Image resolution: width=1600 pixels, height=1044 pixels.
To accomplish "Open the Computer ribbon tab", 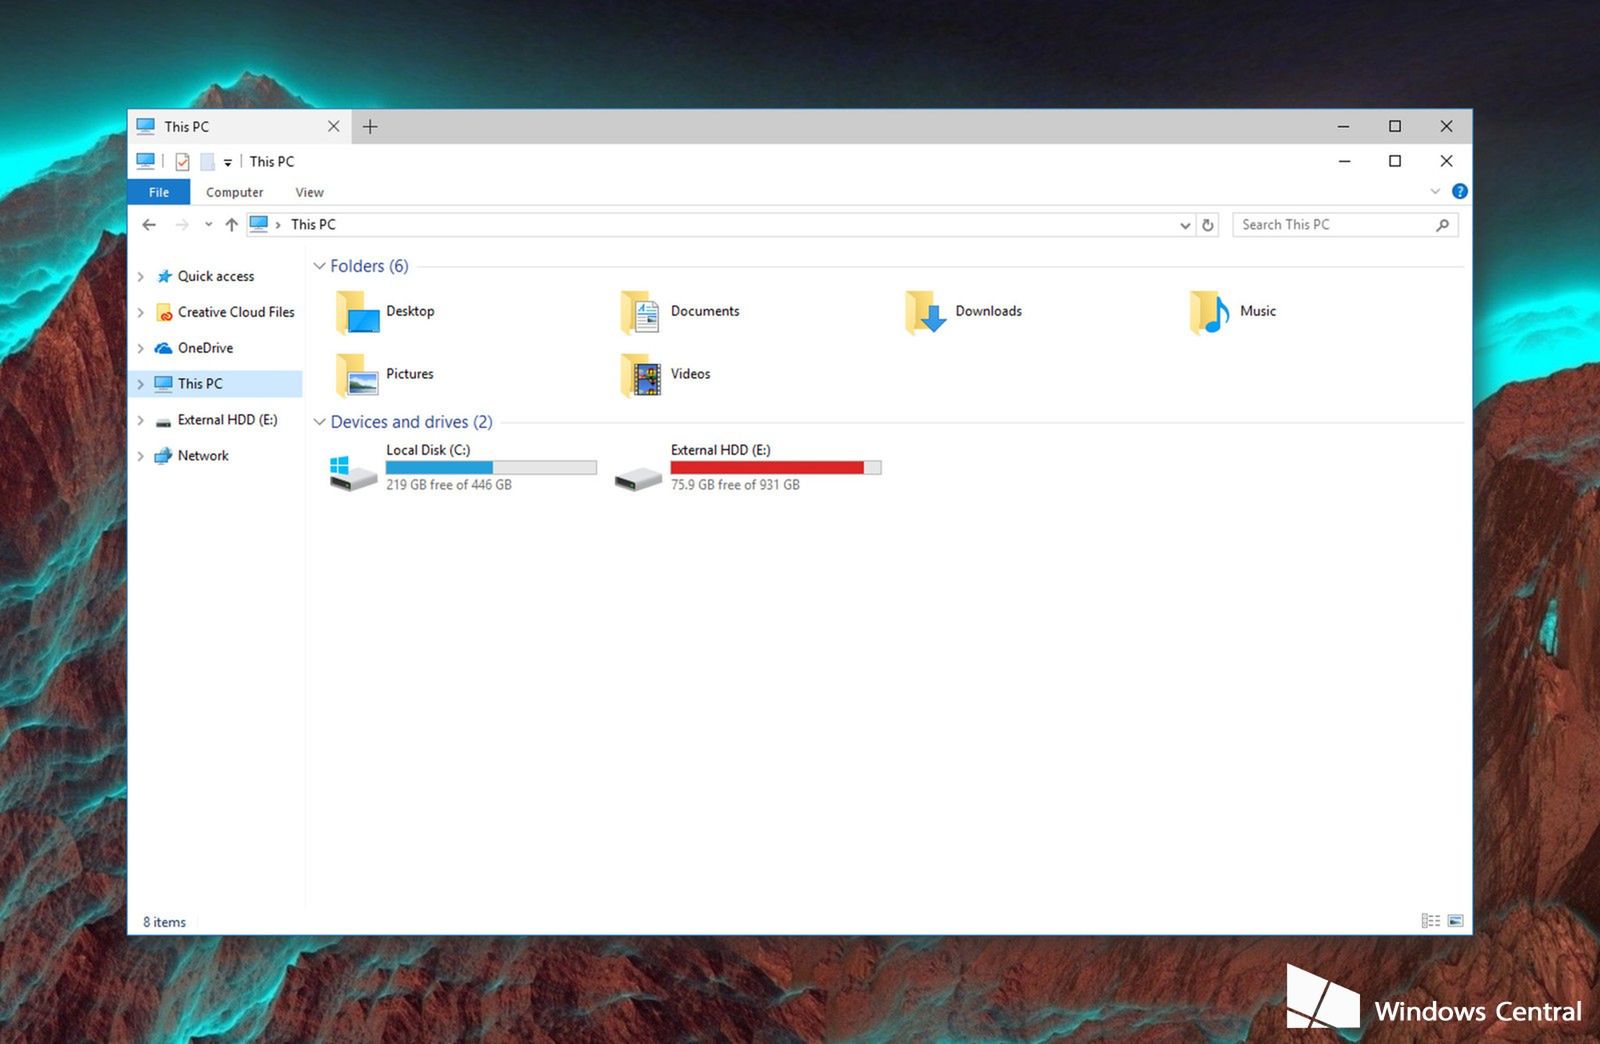I will point(234,192).
